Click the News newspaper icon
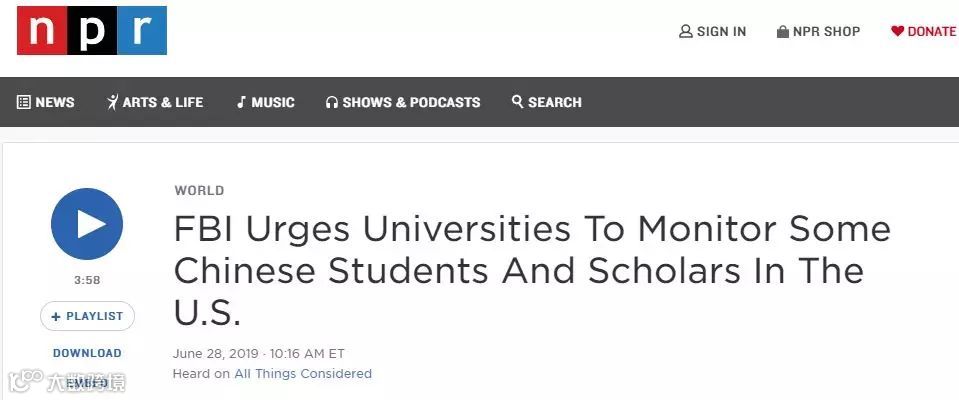 [x=24, y=102]
